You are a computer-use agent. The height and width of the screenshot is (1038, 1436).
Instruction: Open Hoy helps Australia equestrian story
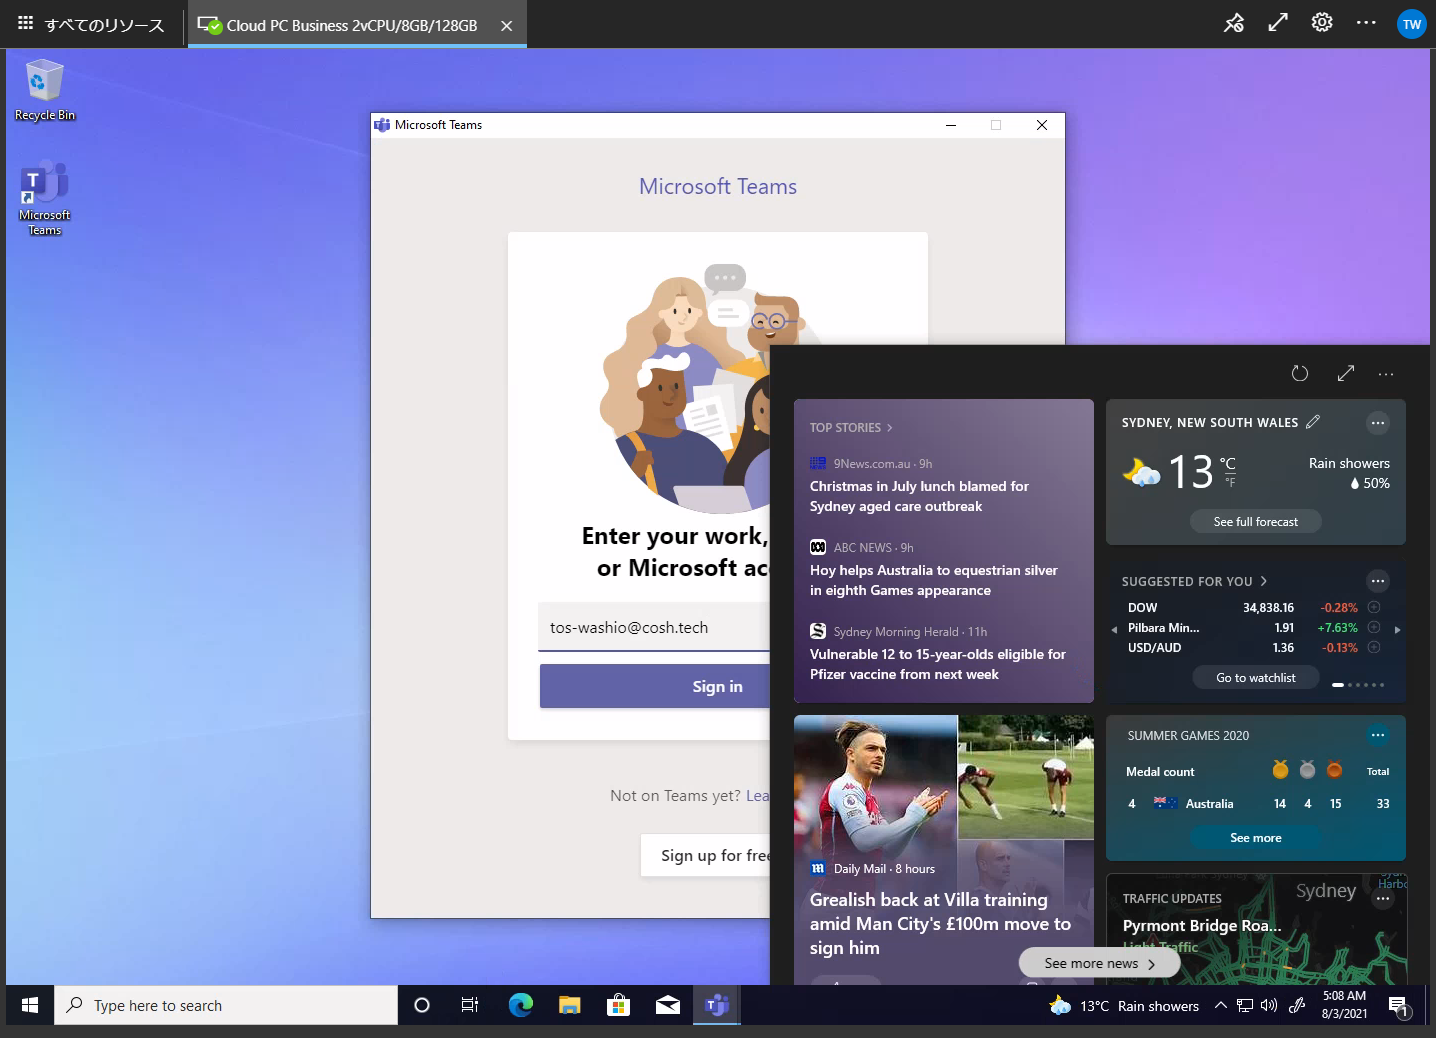point(933,580)
